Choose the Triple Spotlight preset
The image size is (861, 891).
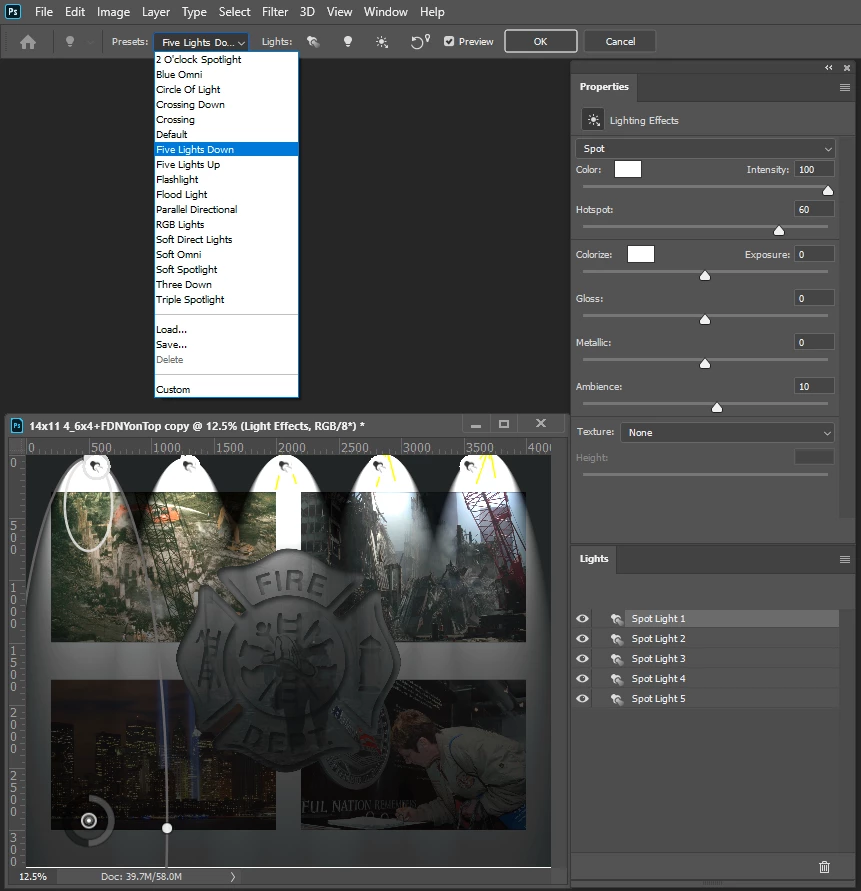tap(226, 299)
